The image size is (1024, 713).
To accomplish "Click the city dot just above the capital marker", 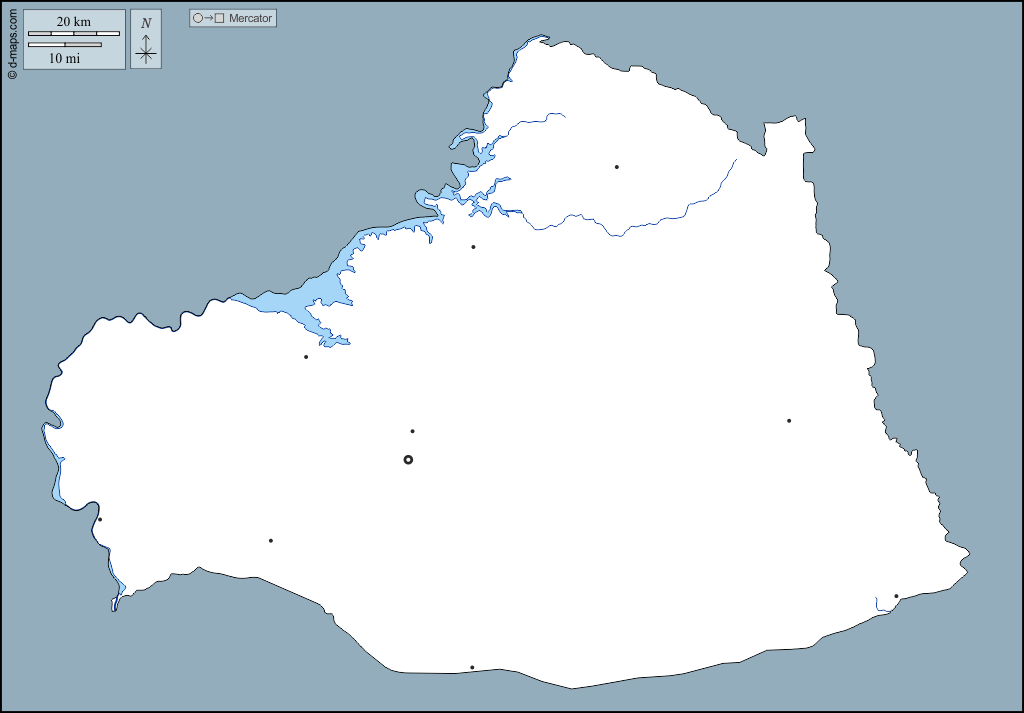I will pyautogui.click(x=412, y=431).
